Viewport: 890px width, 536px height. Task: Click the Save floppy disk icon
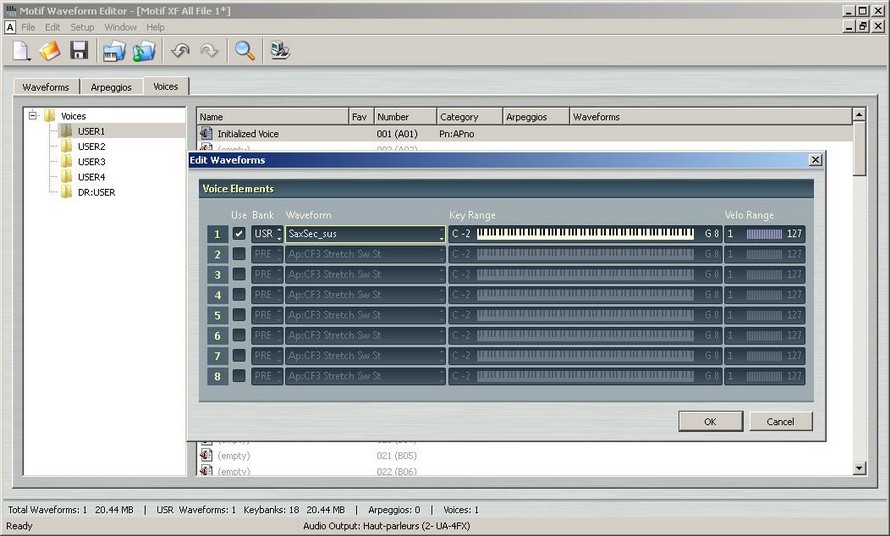click(x=79, y=51)
